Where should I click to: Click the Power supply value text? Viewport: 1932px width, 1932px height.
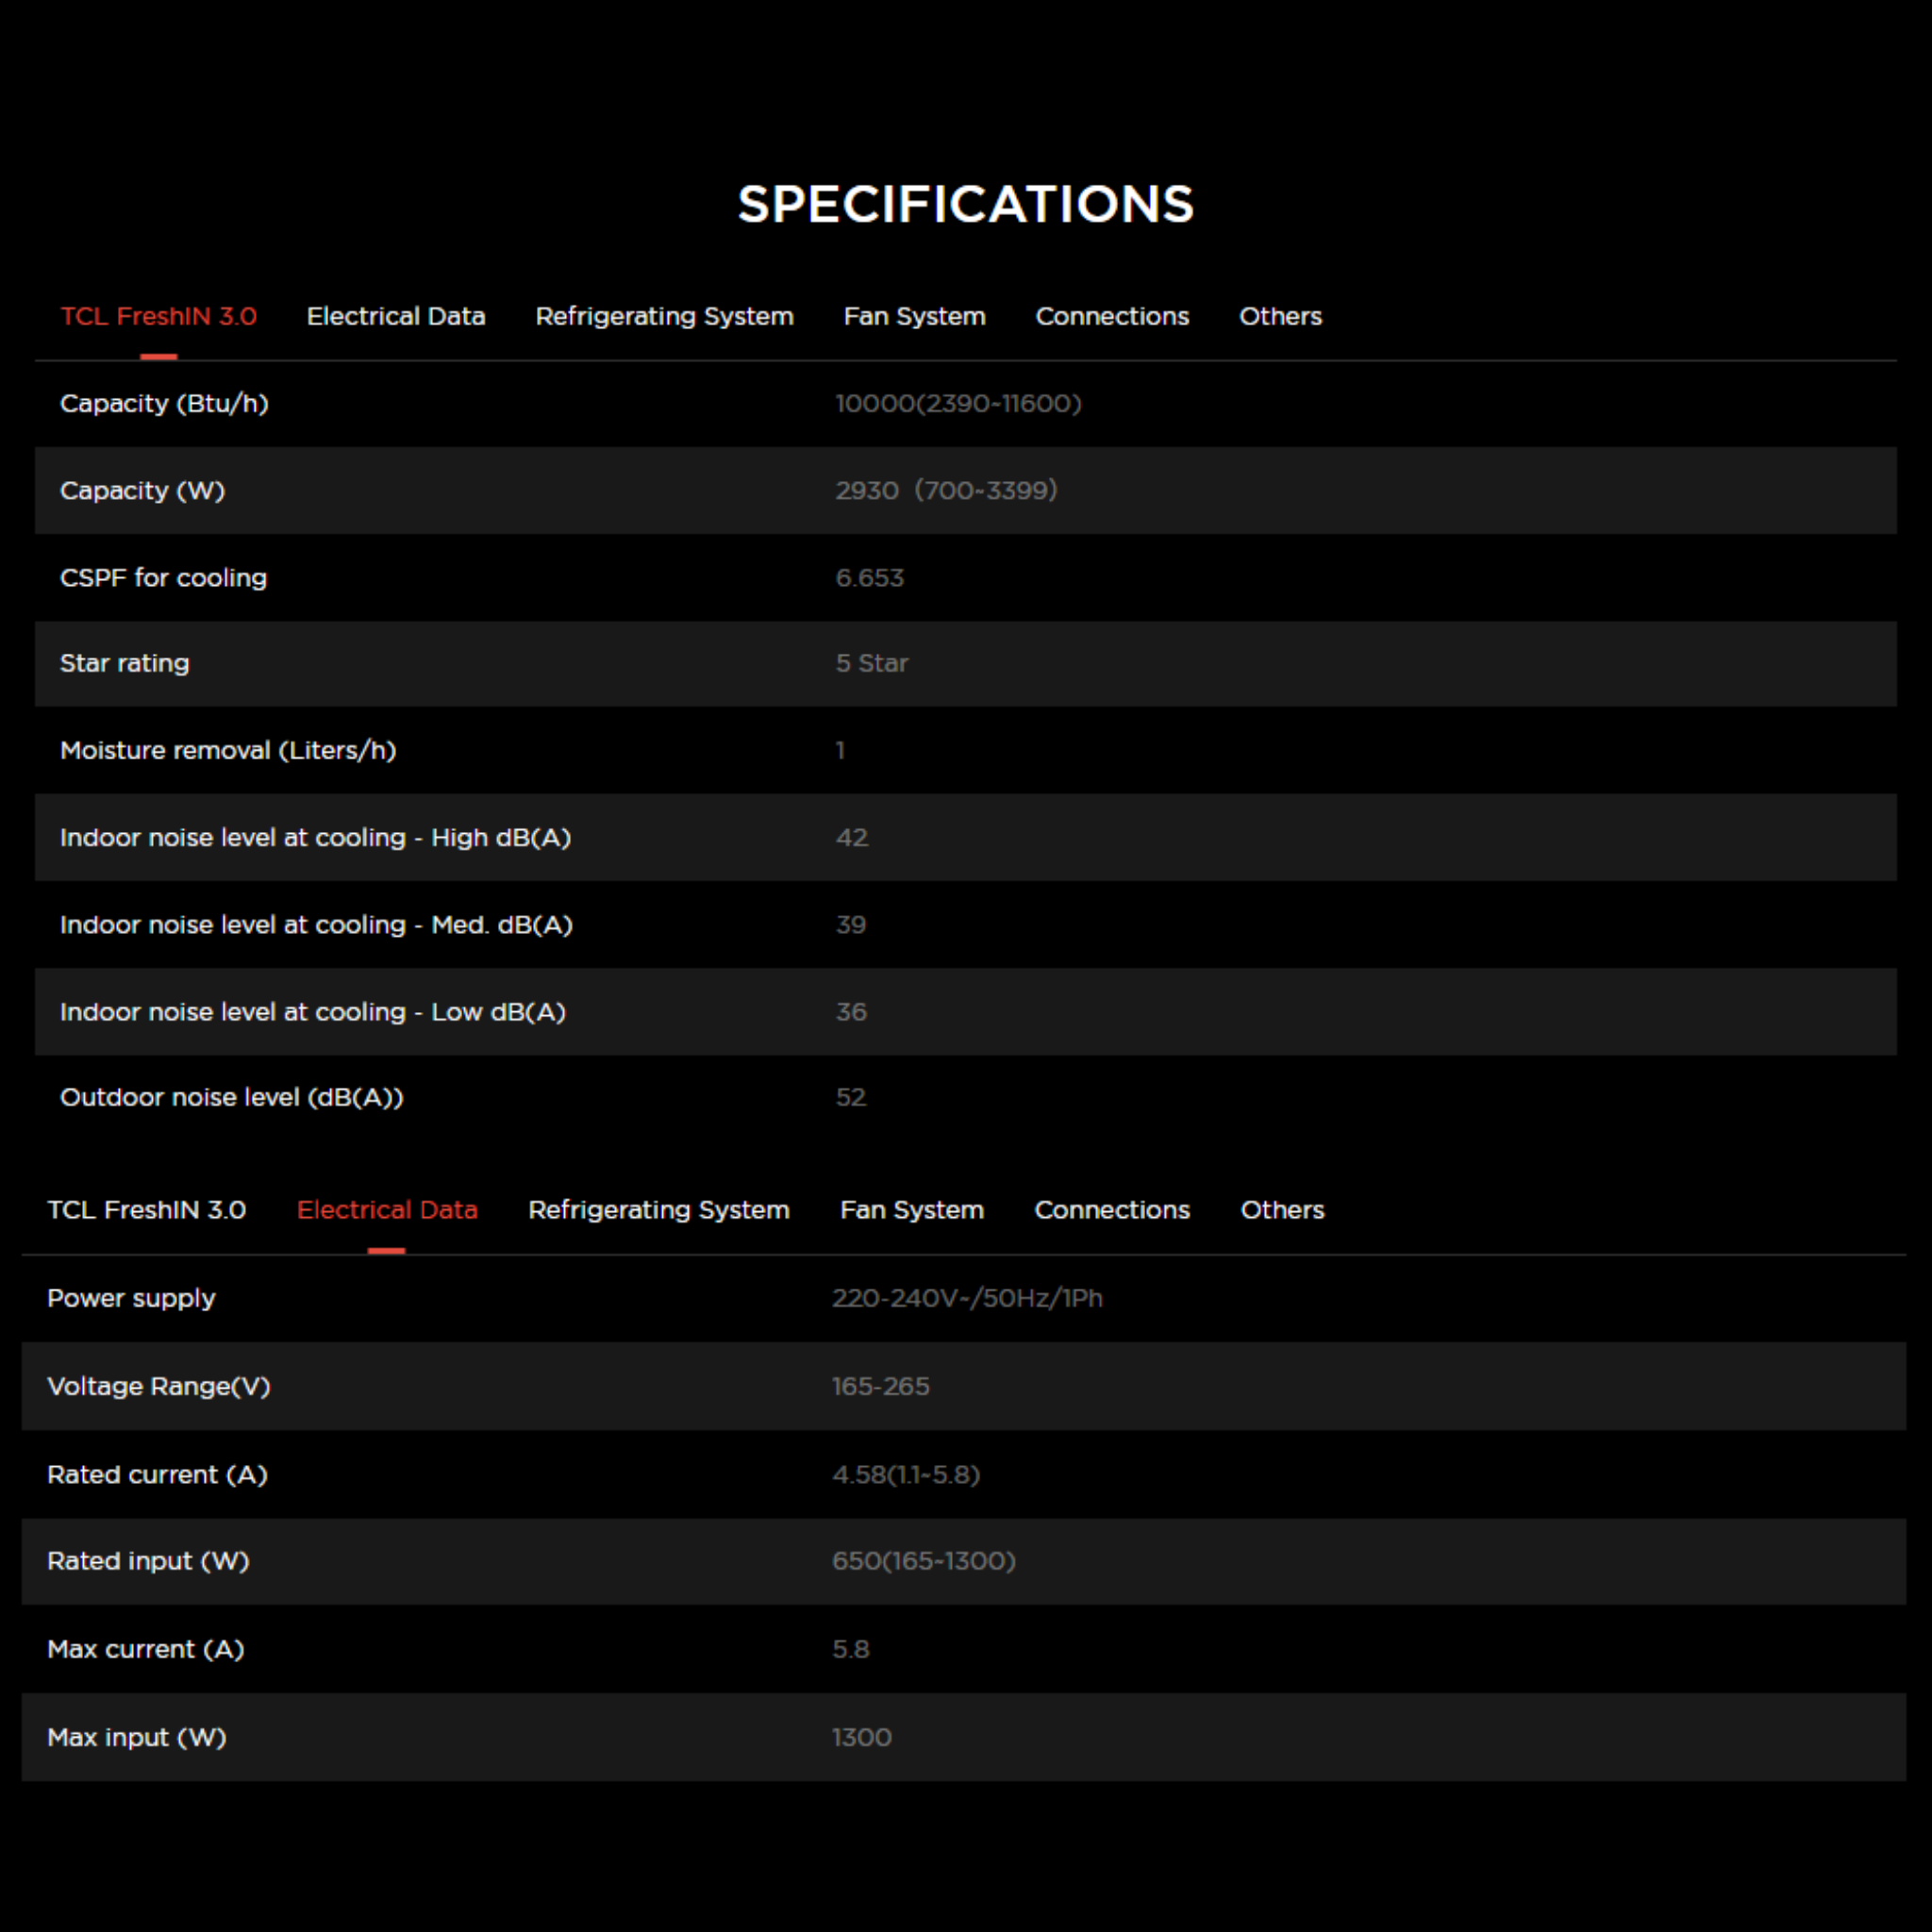(x=966, y=1297)
